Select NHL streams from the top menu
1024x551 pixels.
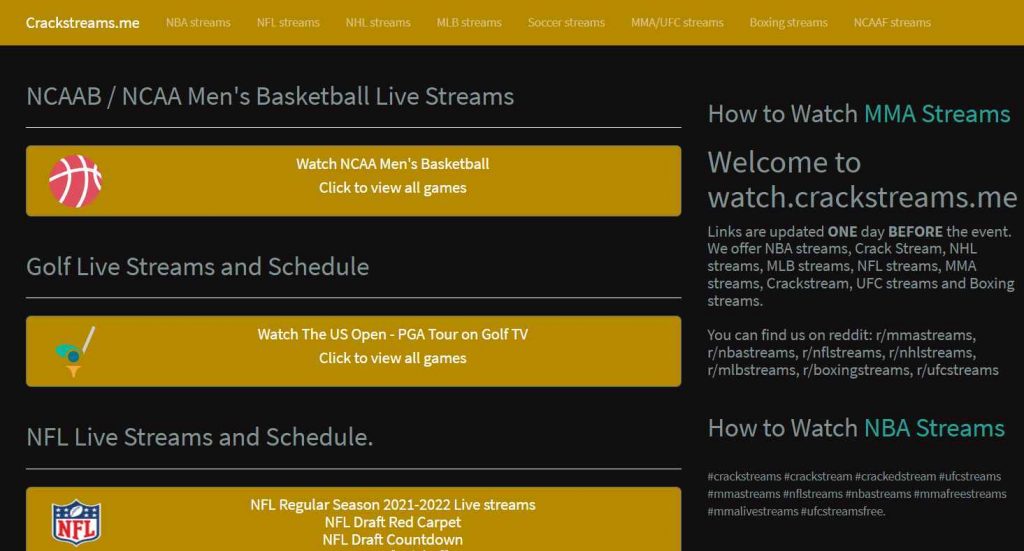tap(378, 22)
